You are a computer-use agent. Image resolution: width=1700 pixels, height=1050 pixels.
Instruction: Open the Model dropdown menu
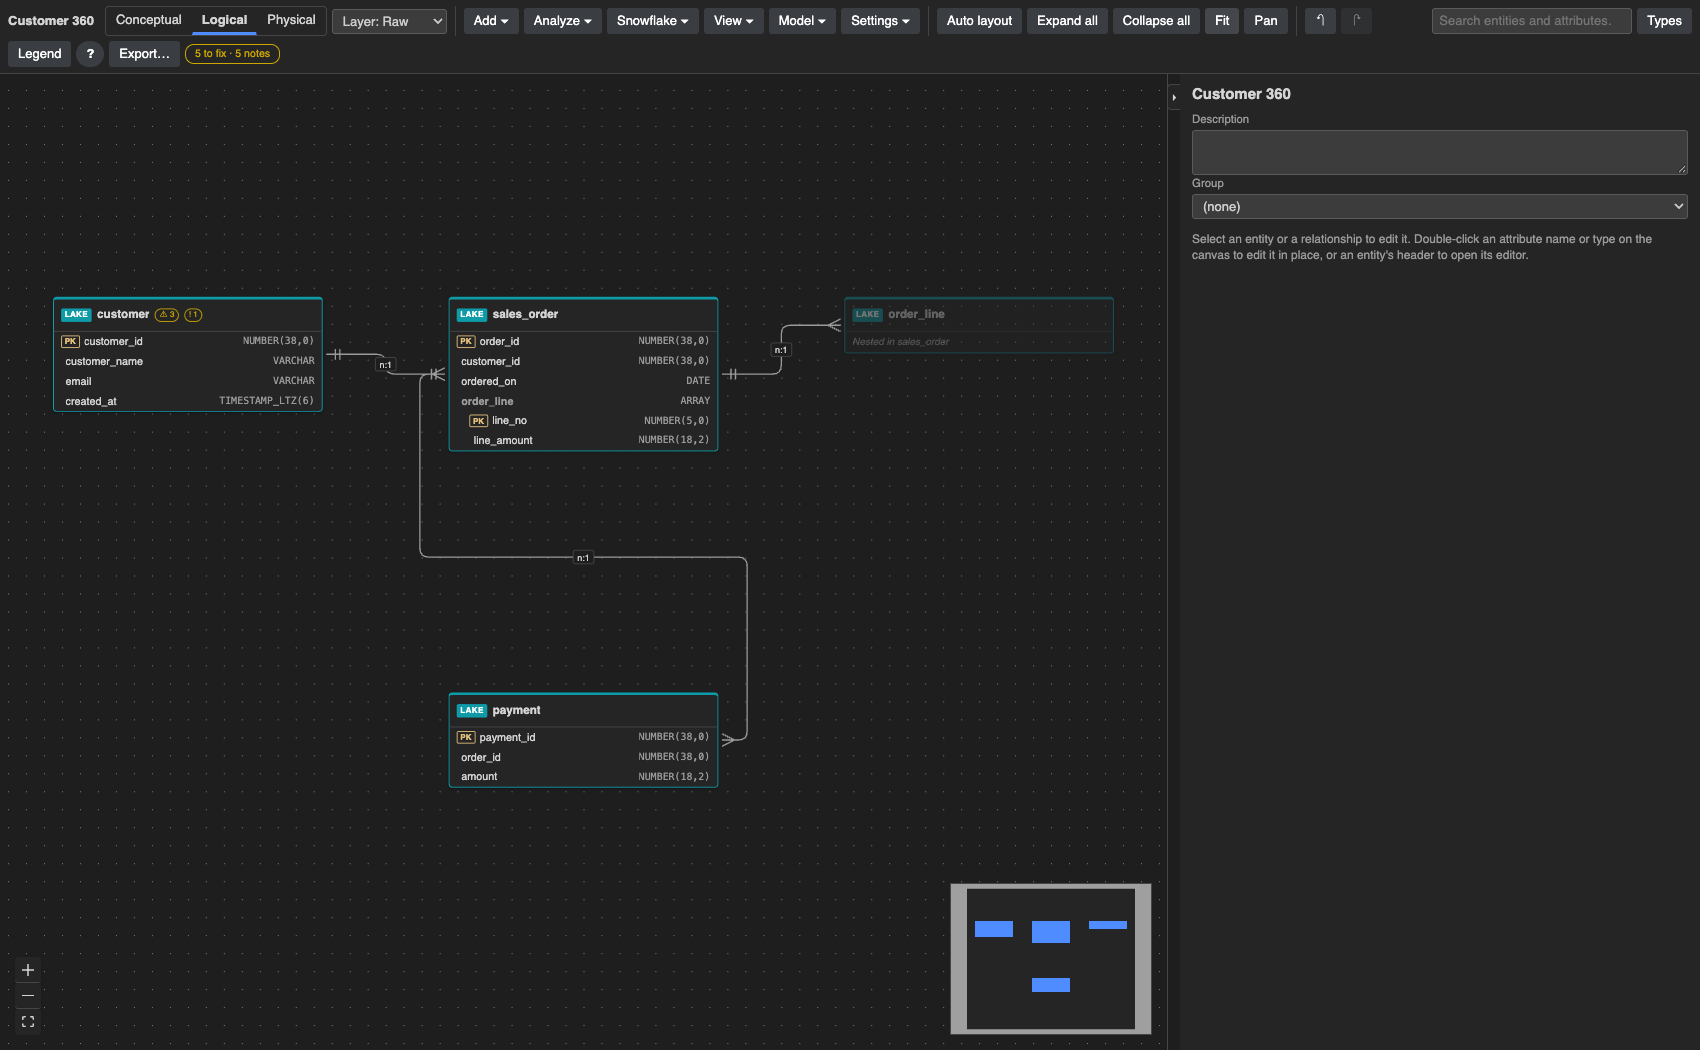point(802,20)
